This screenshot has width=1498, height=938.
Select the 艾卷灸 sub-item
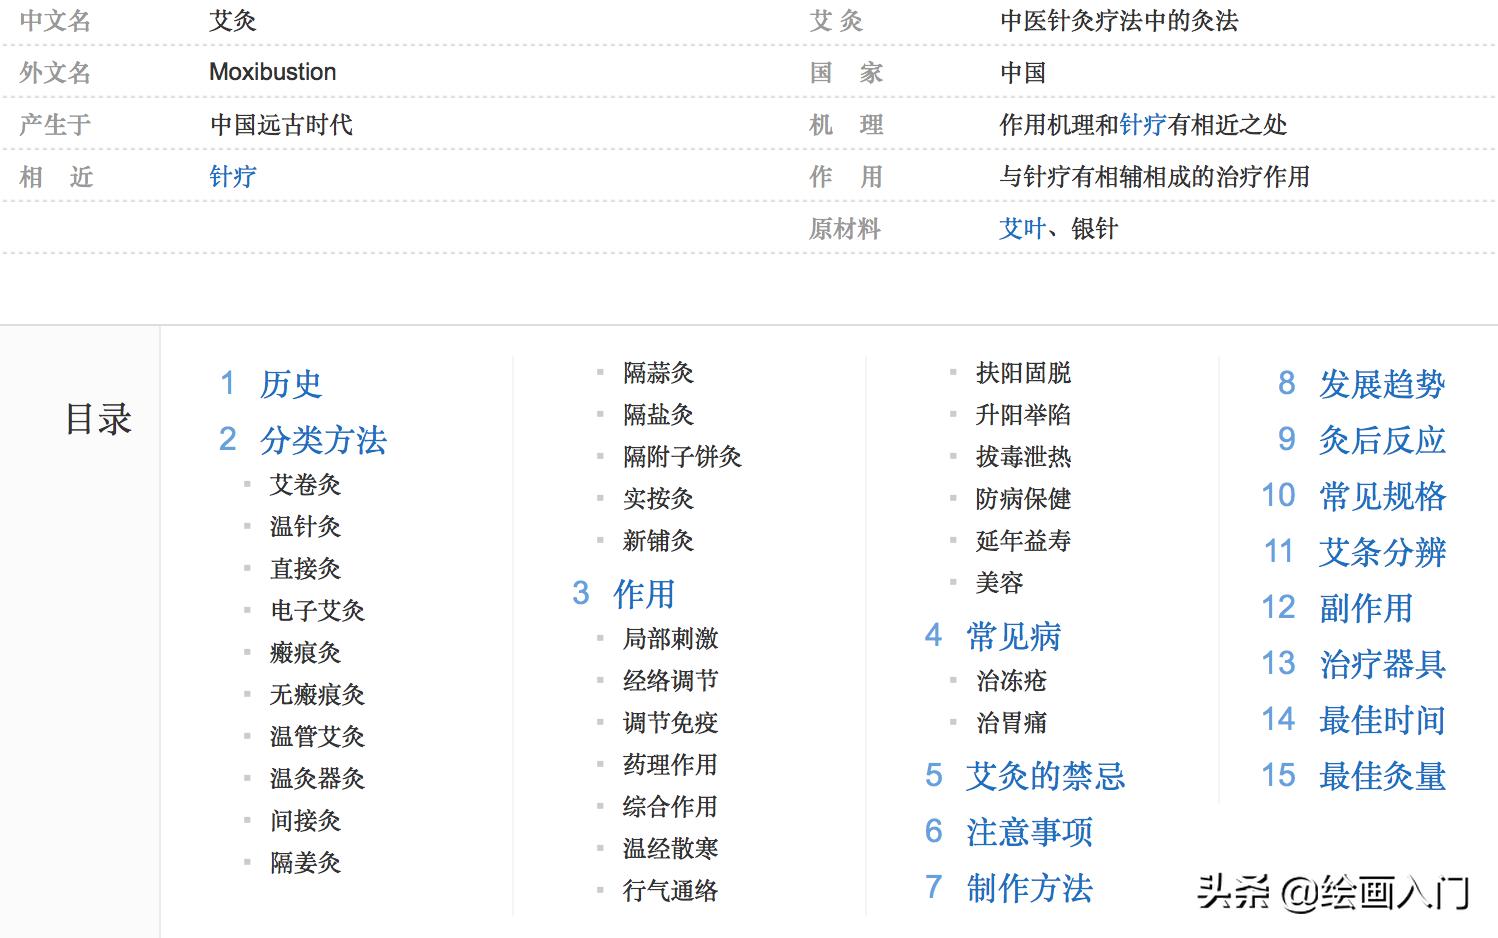click(305, 485)
